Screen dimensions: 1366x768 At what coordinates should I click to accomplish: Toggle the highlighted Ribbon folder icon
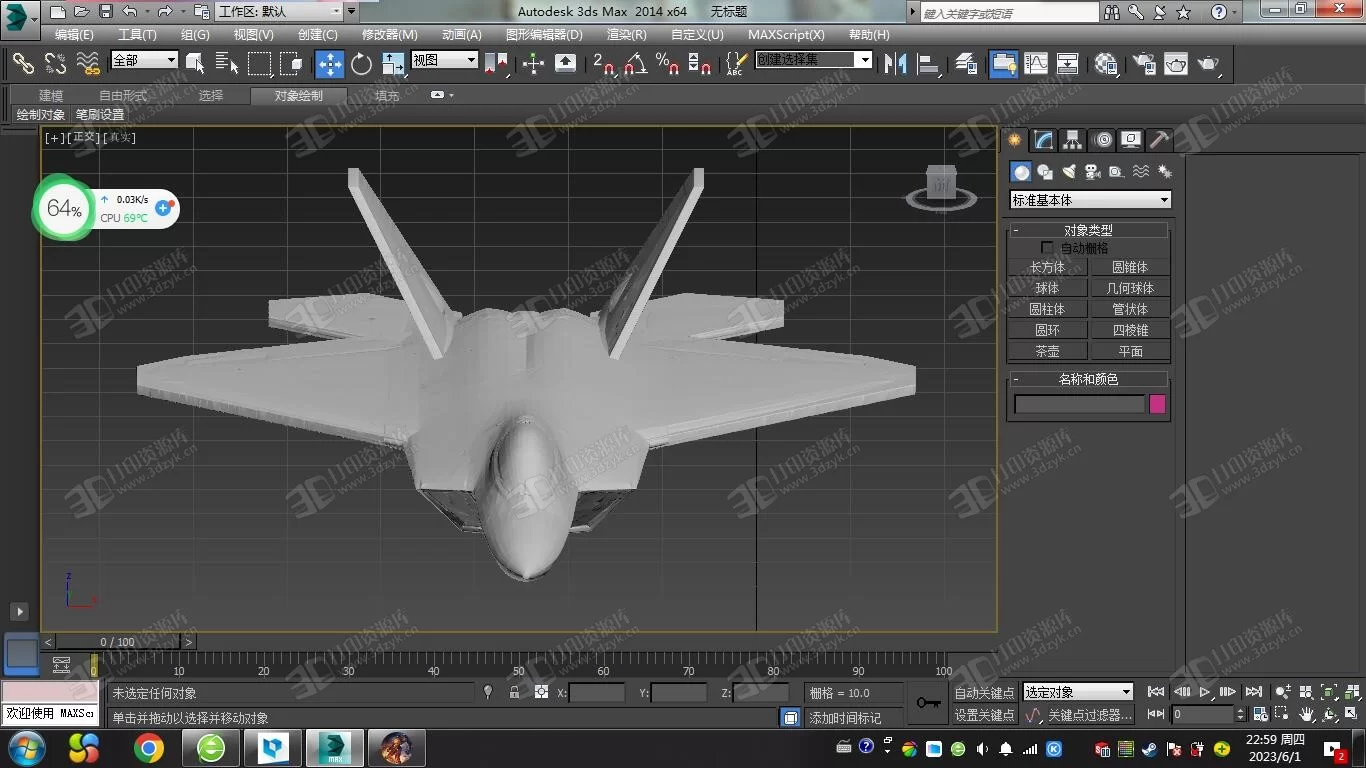[x=1003, y=63]
